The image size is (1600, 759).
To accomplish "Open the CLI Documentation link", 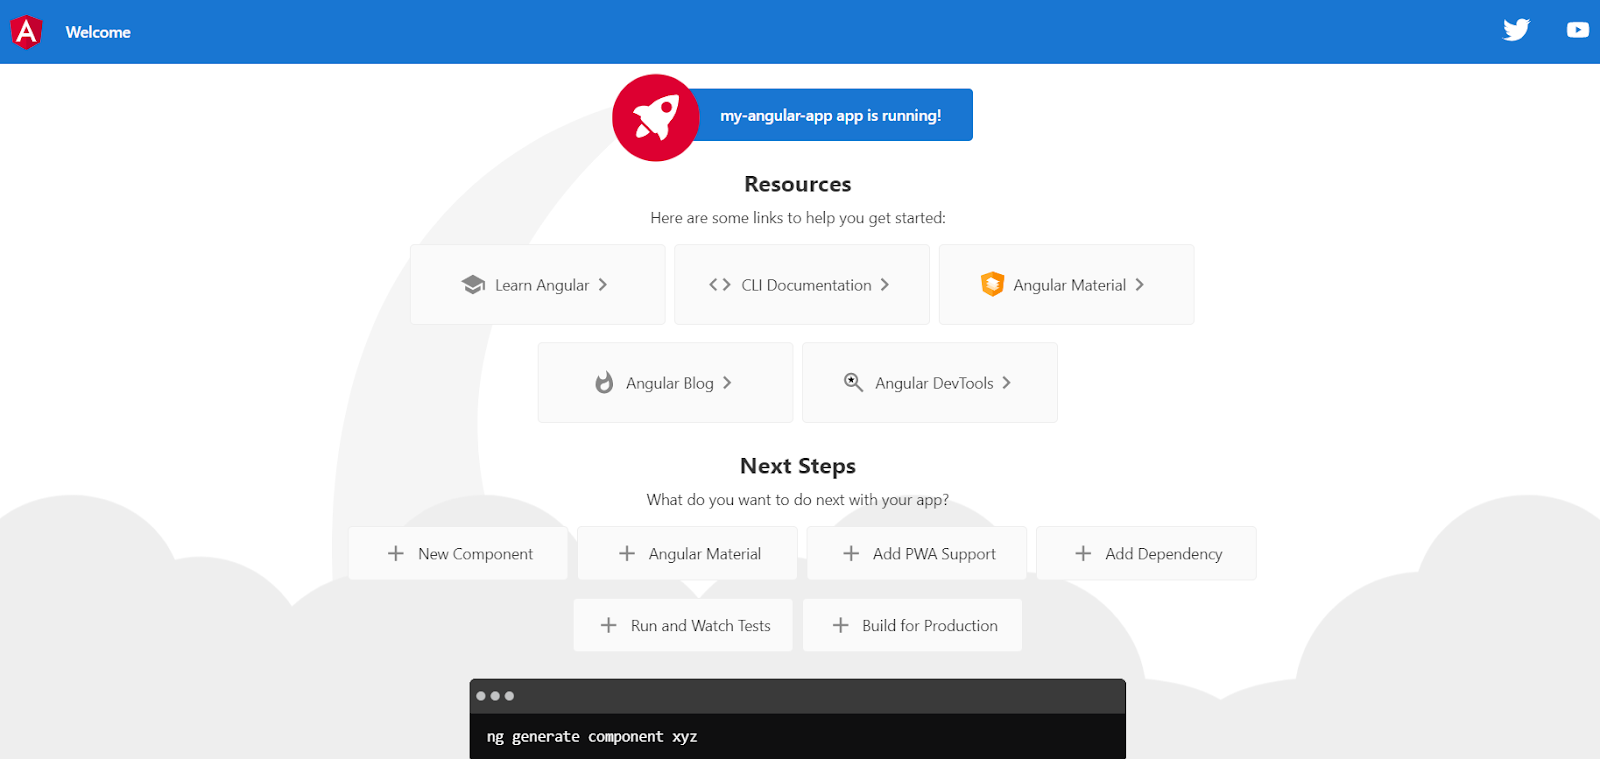I will (x=802, y=285).
